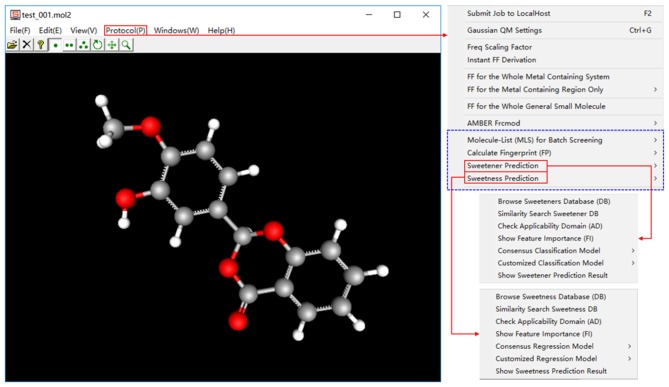Open the Protocol(P) menu
669x387 pixels.
pyautogui.click(x=125, y=30)
